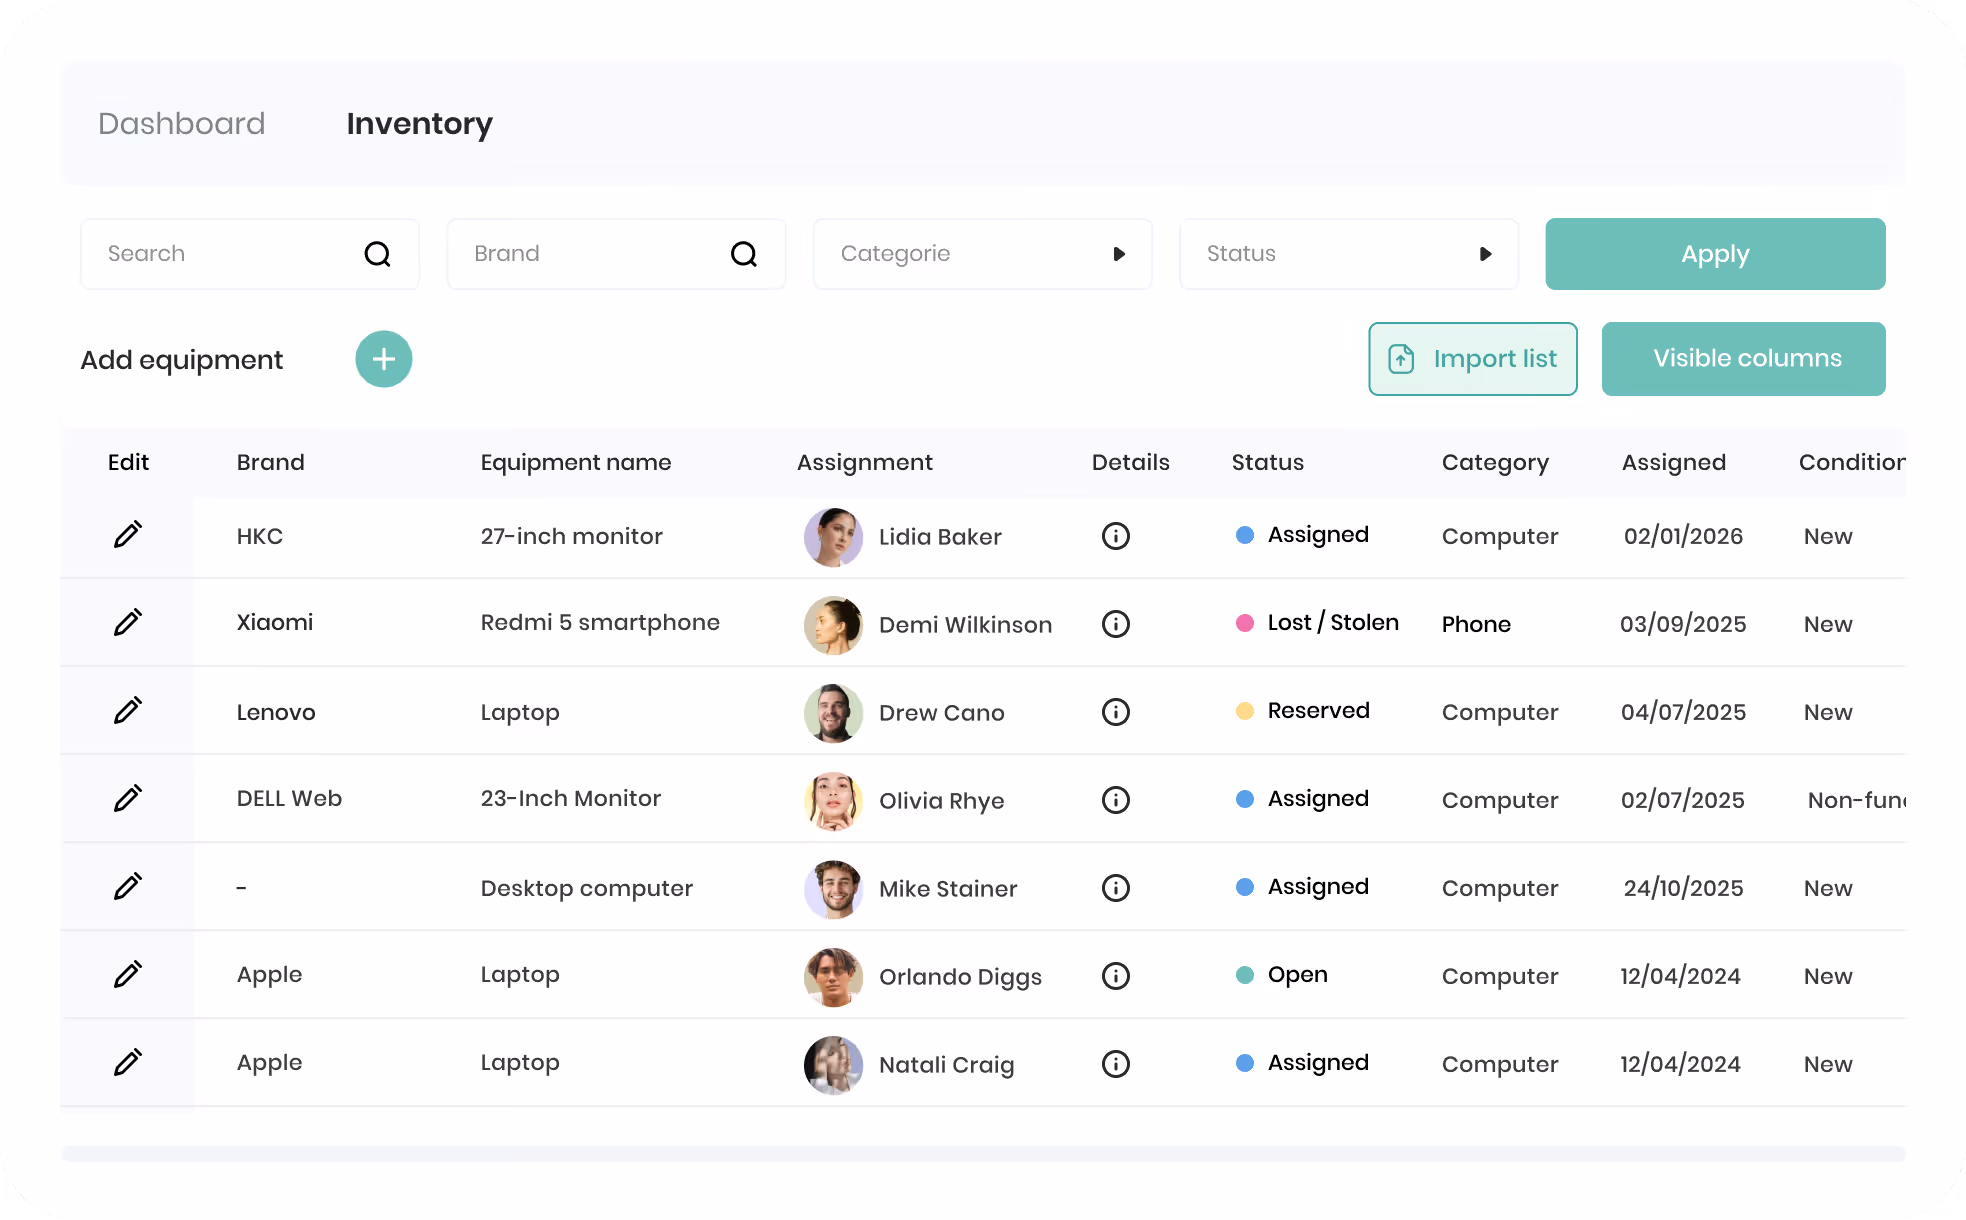Click the edit pencil for DELL Web row
Screen dimensions: 1966x1220
click(x=127, y=799)
